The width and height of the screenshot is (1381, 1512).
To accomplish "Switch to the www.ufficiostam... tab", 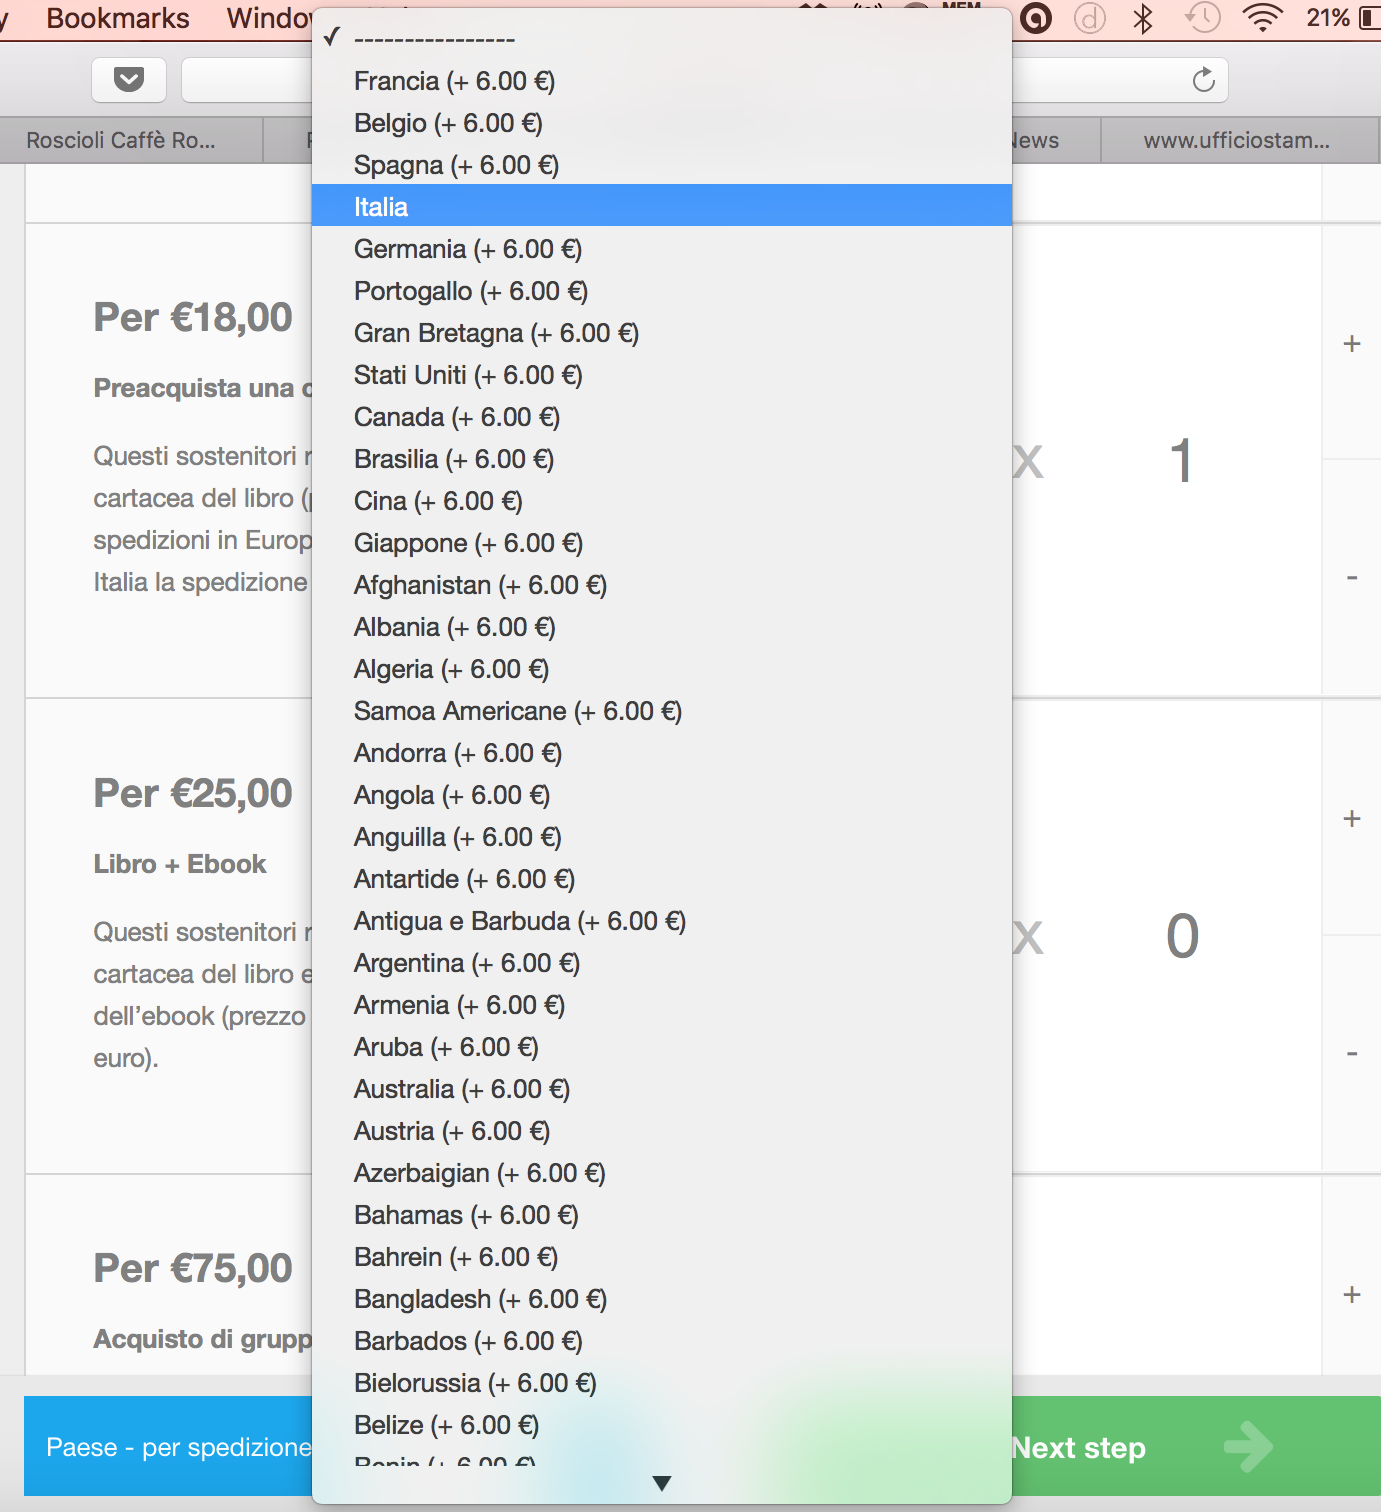I will click(1236, 141).
